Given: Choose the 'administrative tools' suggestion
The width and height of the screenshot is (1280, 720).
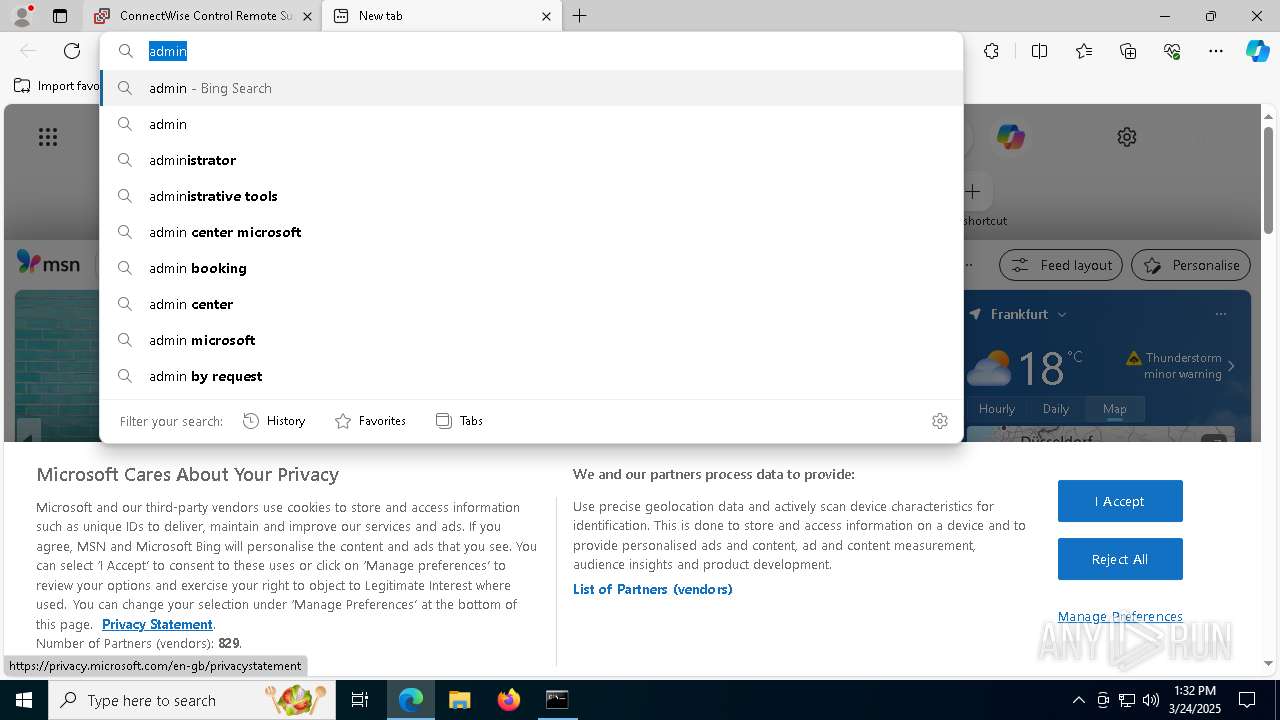Looking at the screenshot, I should point(531,196).
